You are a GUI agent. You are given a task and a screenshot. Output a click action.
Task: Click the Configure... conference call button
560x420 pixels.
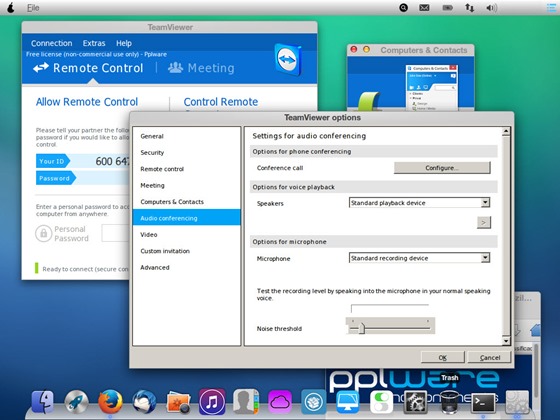coord(442,168)
